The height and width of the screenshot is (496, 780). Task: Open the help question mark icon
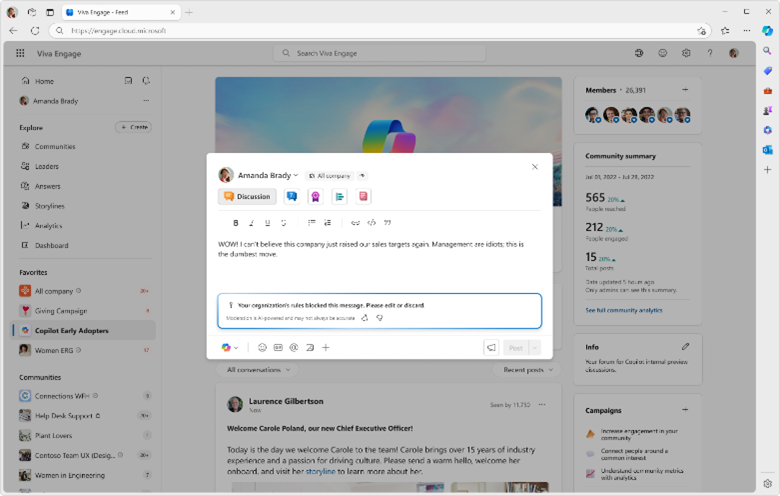[x=710, y=53]
